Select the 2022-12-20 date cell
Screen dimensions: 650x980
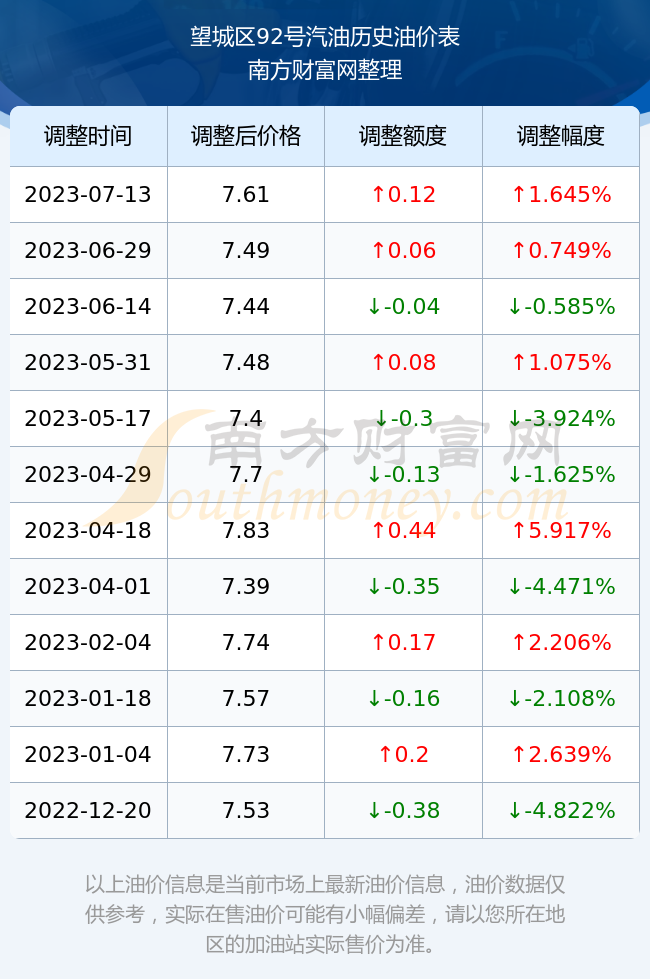(88, 810)
